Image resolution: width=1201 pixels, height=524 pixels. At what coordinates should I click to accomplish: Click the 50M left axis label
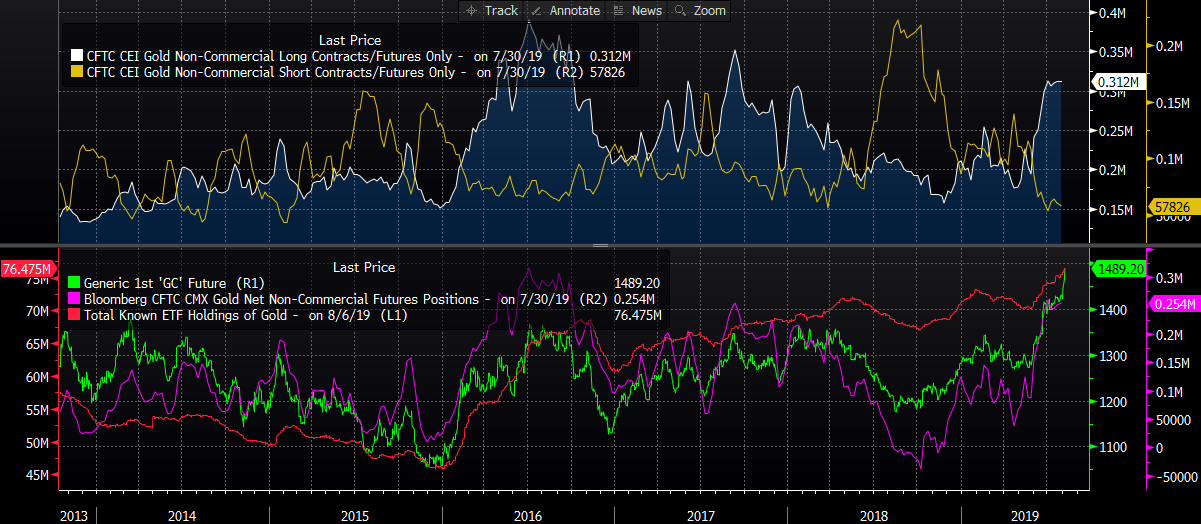[37, 442]
